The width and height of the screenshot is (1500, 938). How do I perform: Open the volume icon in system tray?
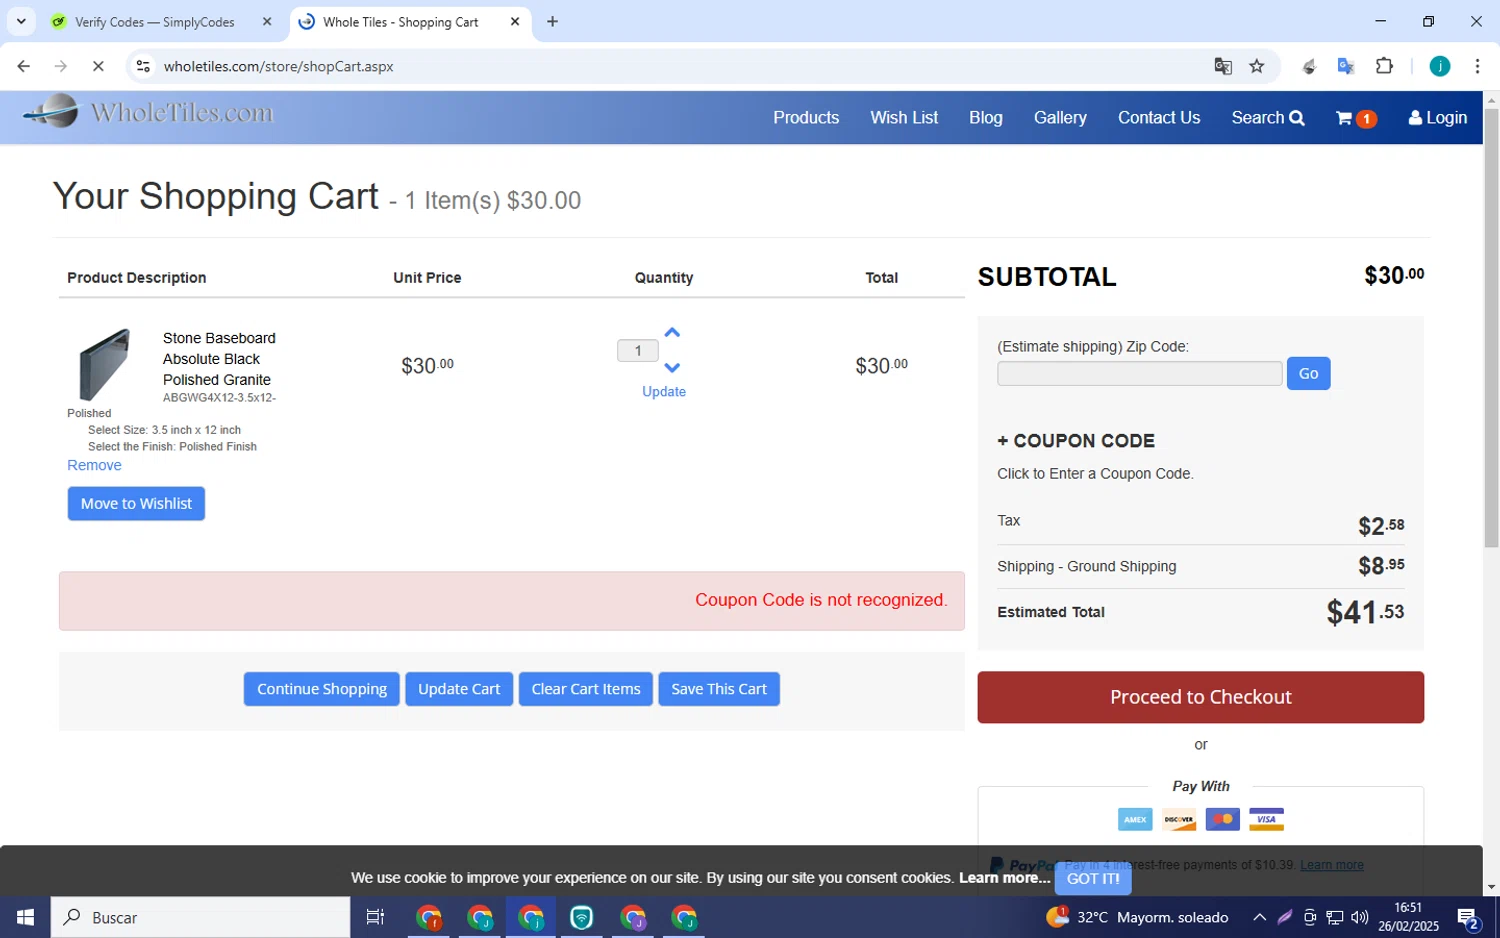(x=1359, y=917)
